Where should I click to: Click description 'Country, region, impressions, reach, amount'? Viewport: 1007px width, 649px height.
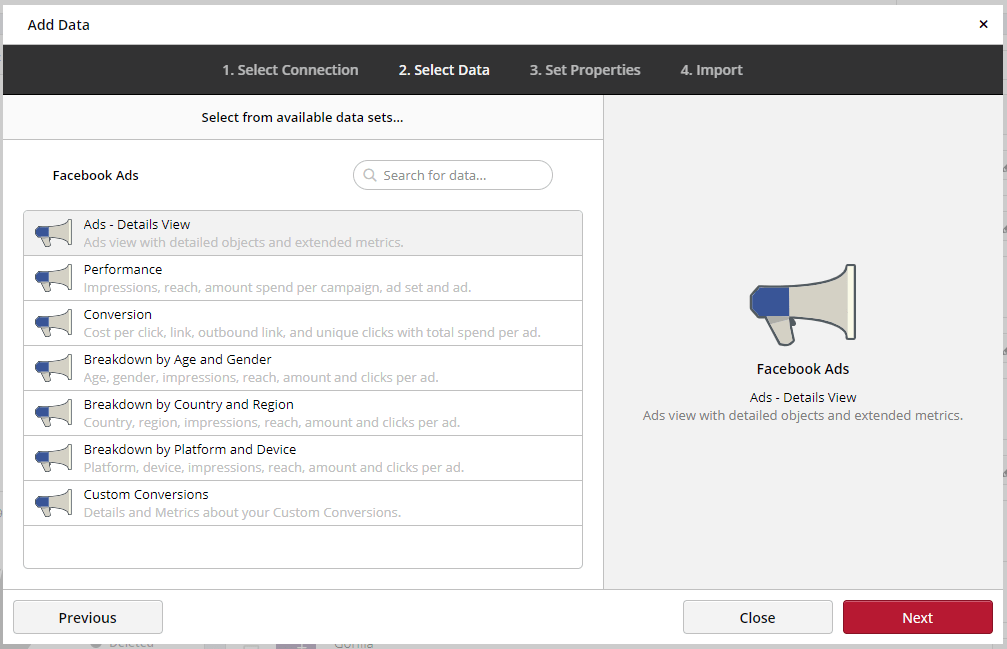[x=272, y=422]
